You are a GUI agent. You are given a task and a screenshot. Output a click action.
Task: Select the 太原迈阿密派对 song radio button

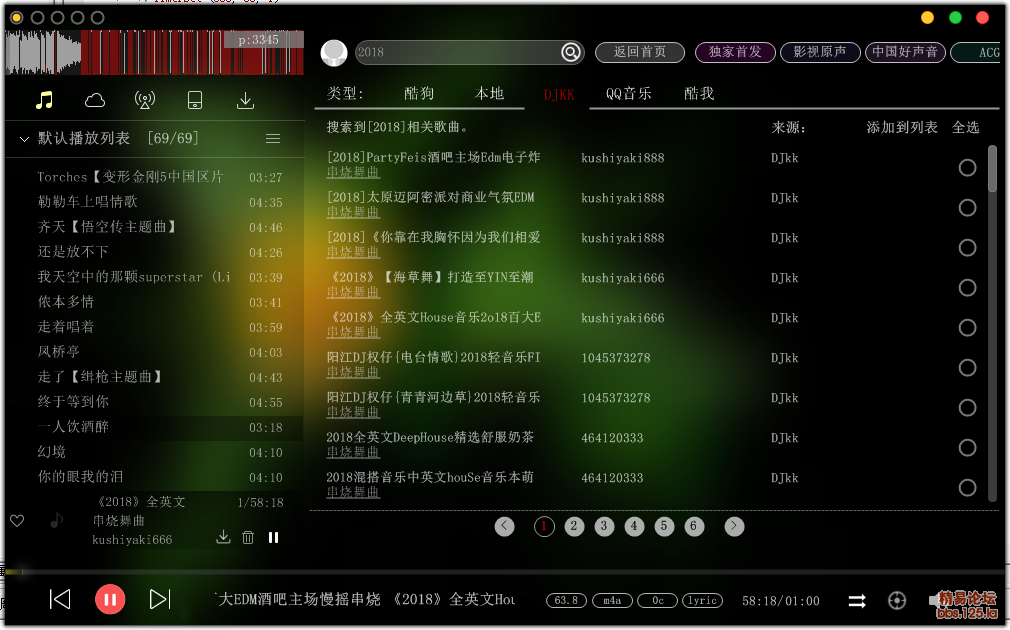(x=967, y=208)
